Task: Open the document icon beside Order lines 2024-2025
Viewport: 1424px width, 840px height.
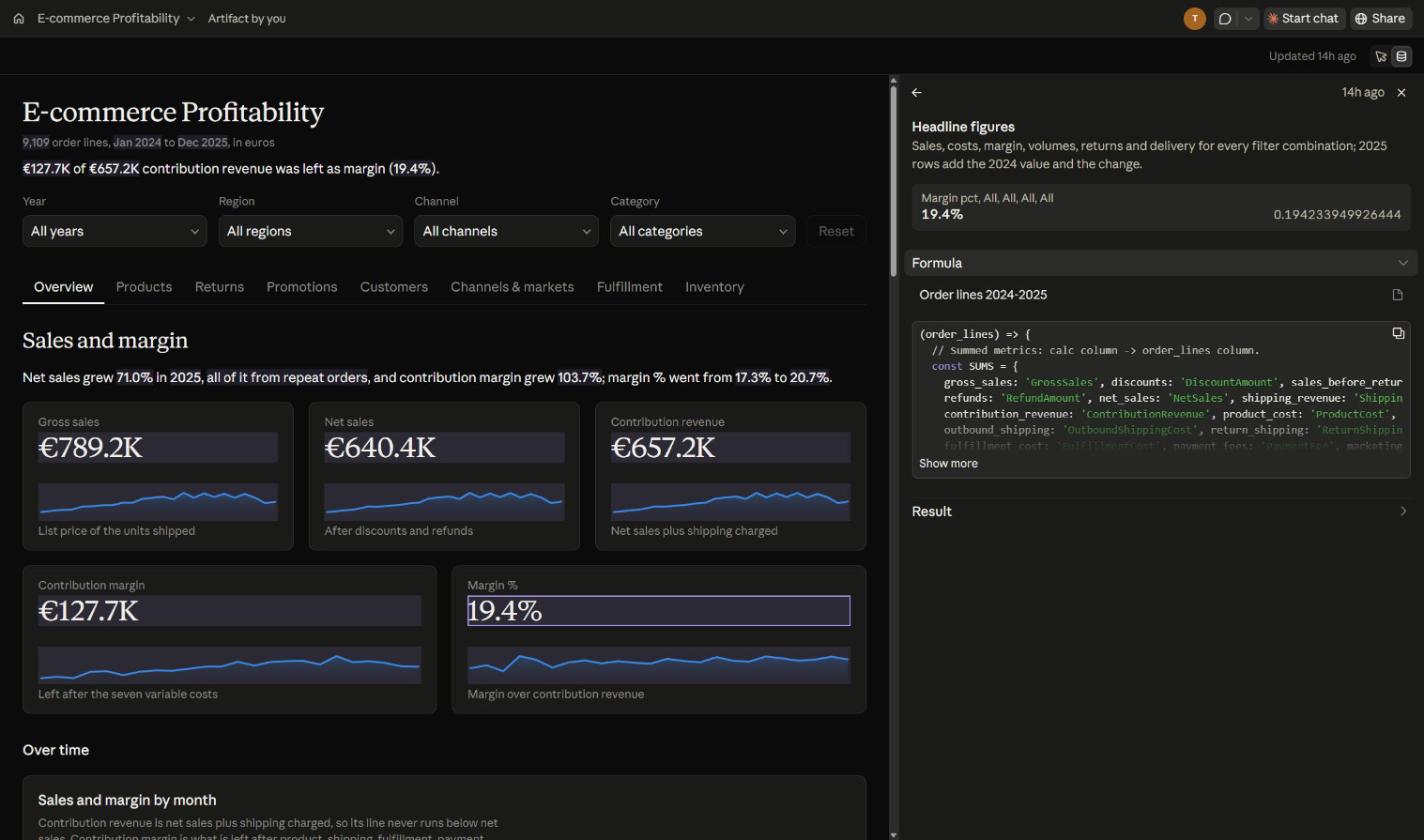Action: [x=1398, y=295]
